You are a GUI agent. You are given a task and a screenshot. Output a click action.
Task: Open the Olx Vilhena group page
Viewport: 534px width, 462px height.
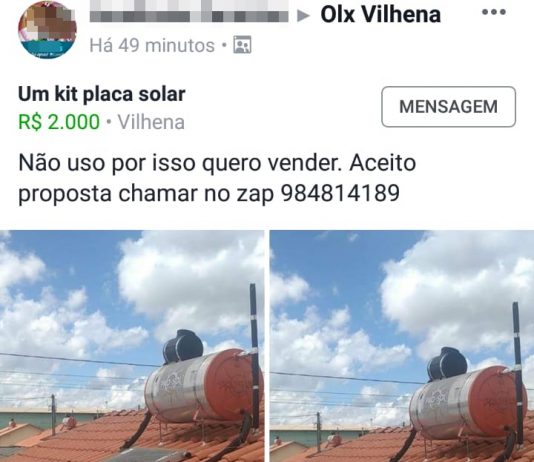[x=380, y=15]
